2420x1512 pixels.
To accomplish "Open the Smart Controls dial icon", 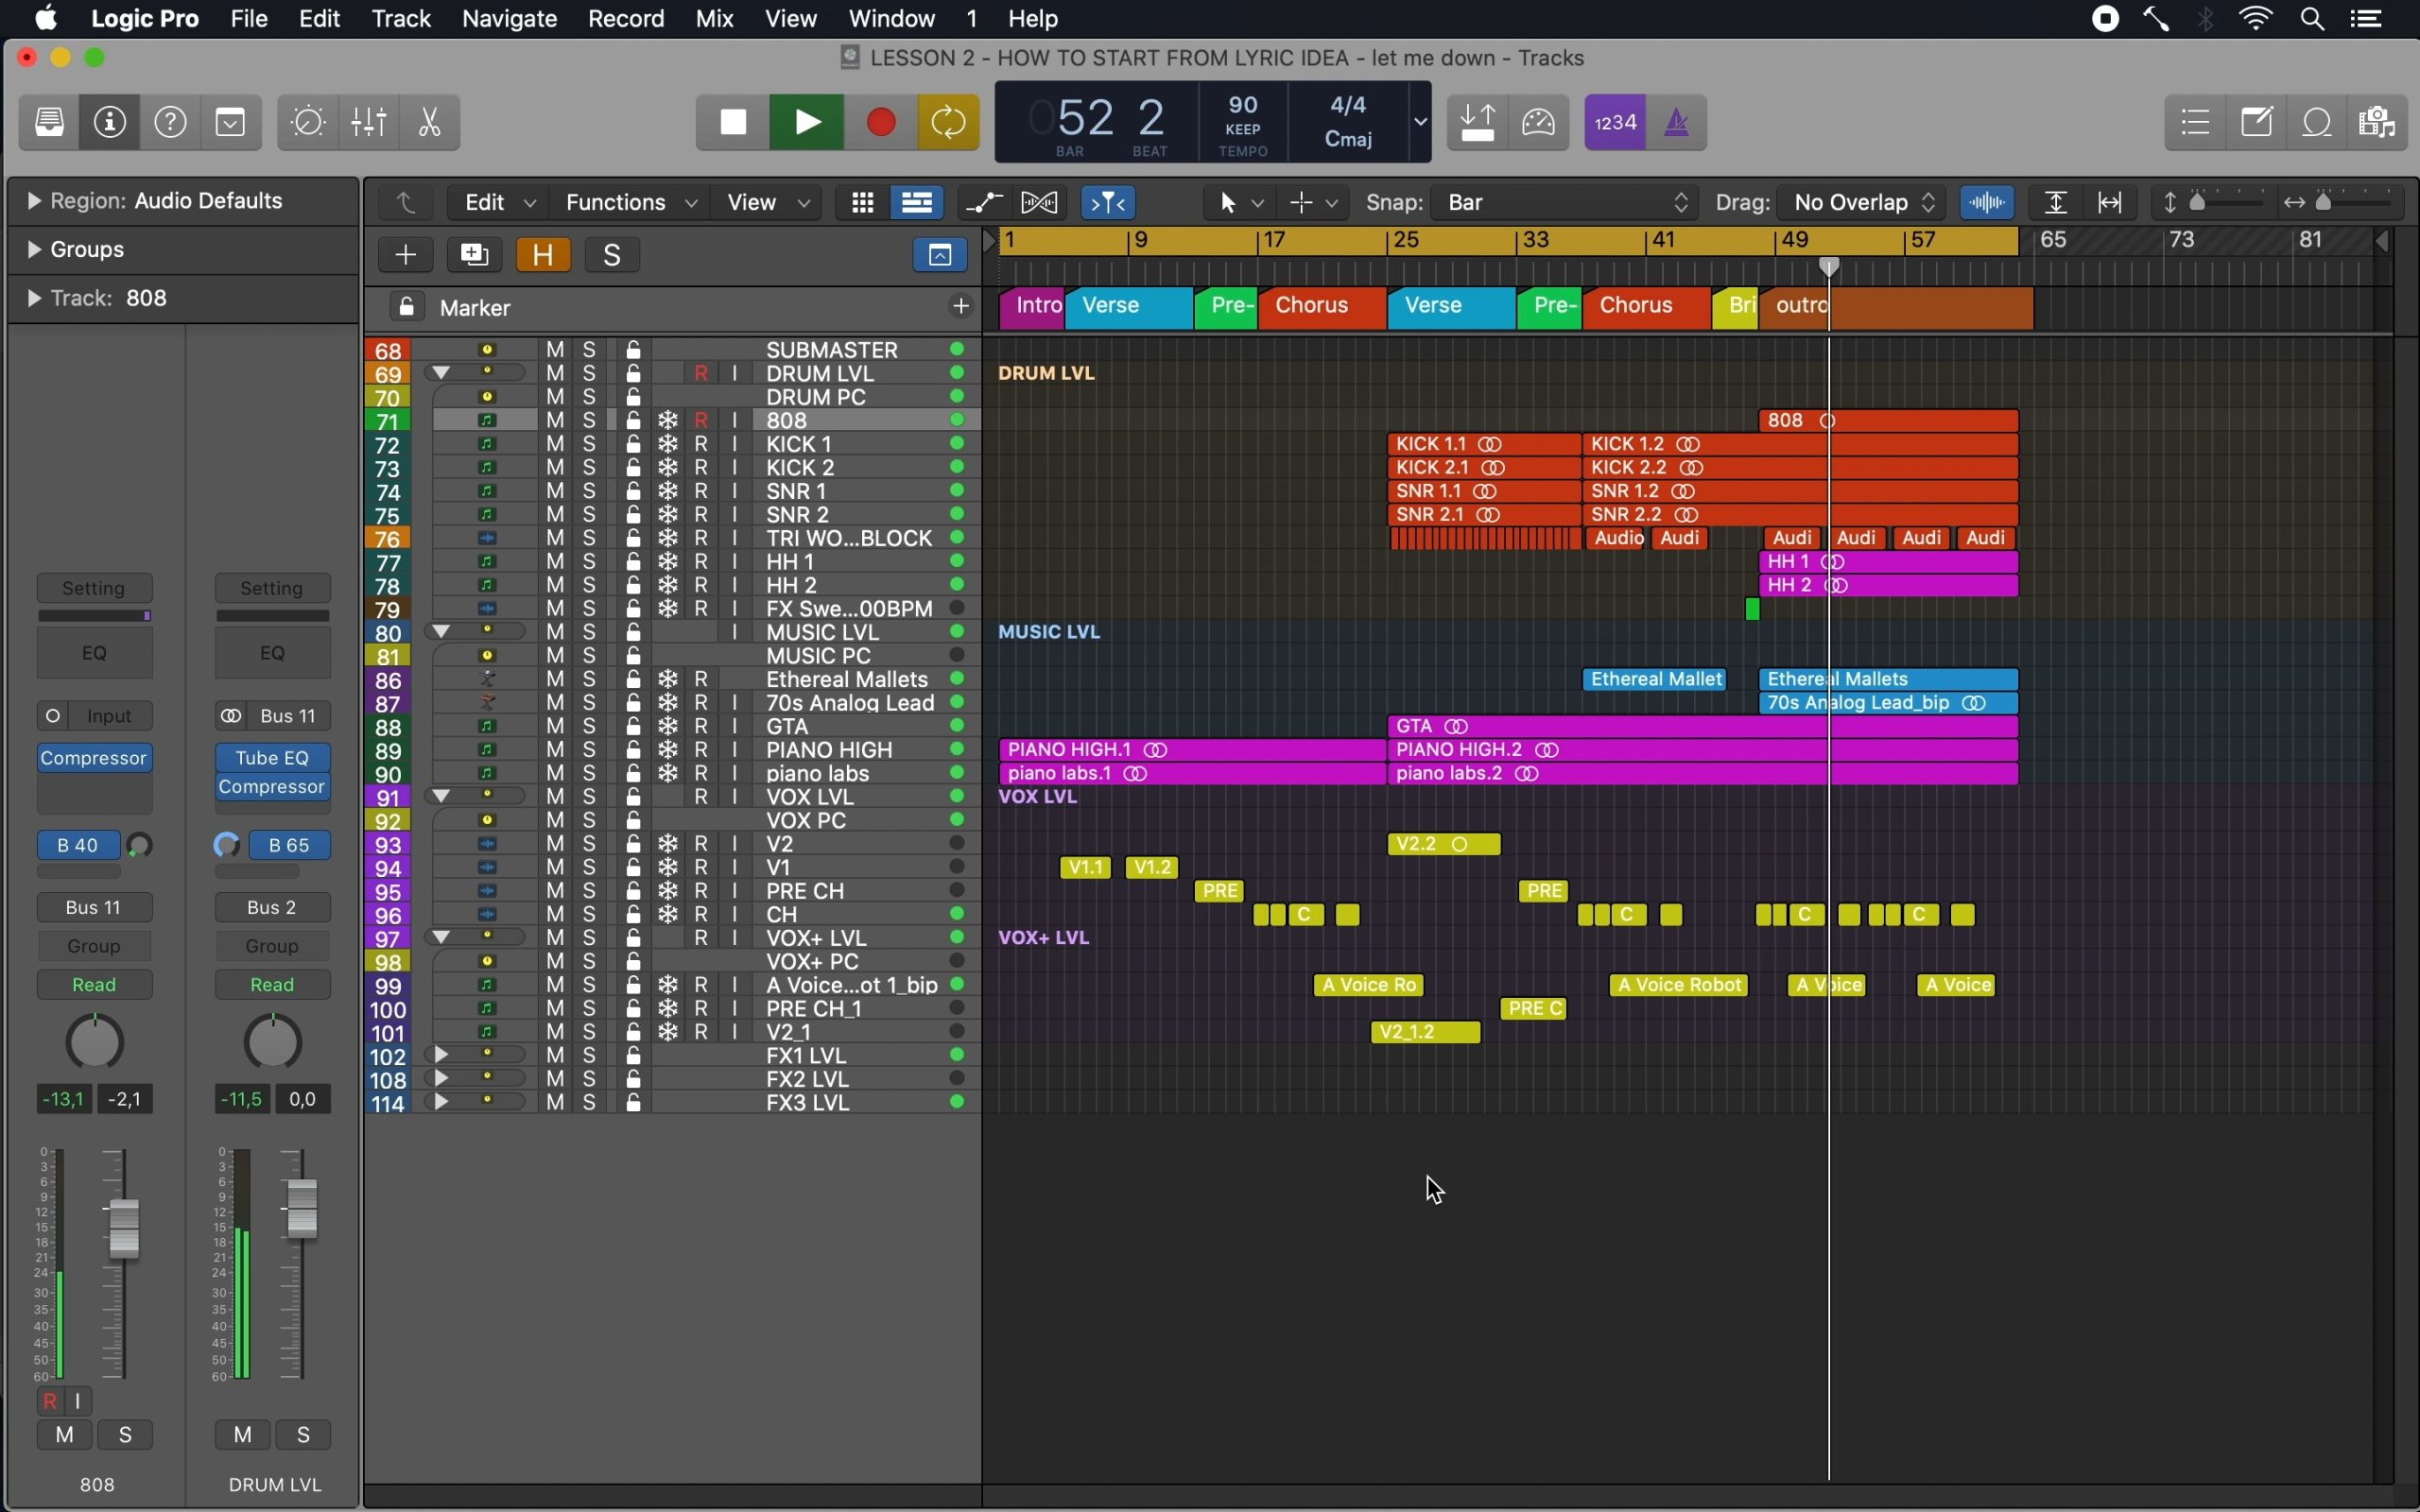I will pyautogui.click(x=307, y=122).
